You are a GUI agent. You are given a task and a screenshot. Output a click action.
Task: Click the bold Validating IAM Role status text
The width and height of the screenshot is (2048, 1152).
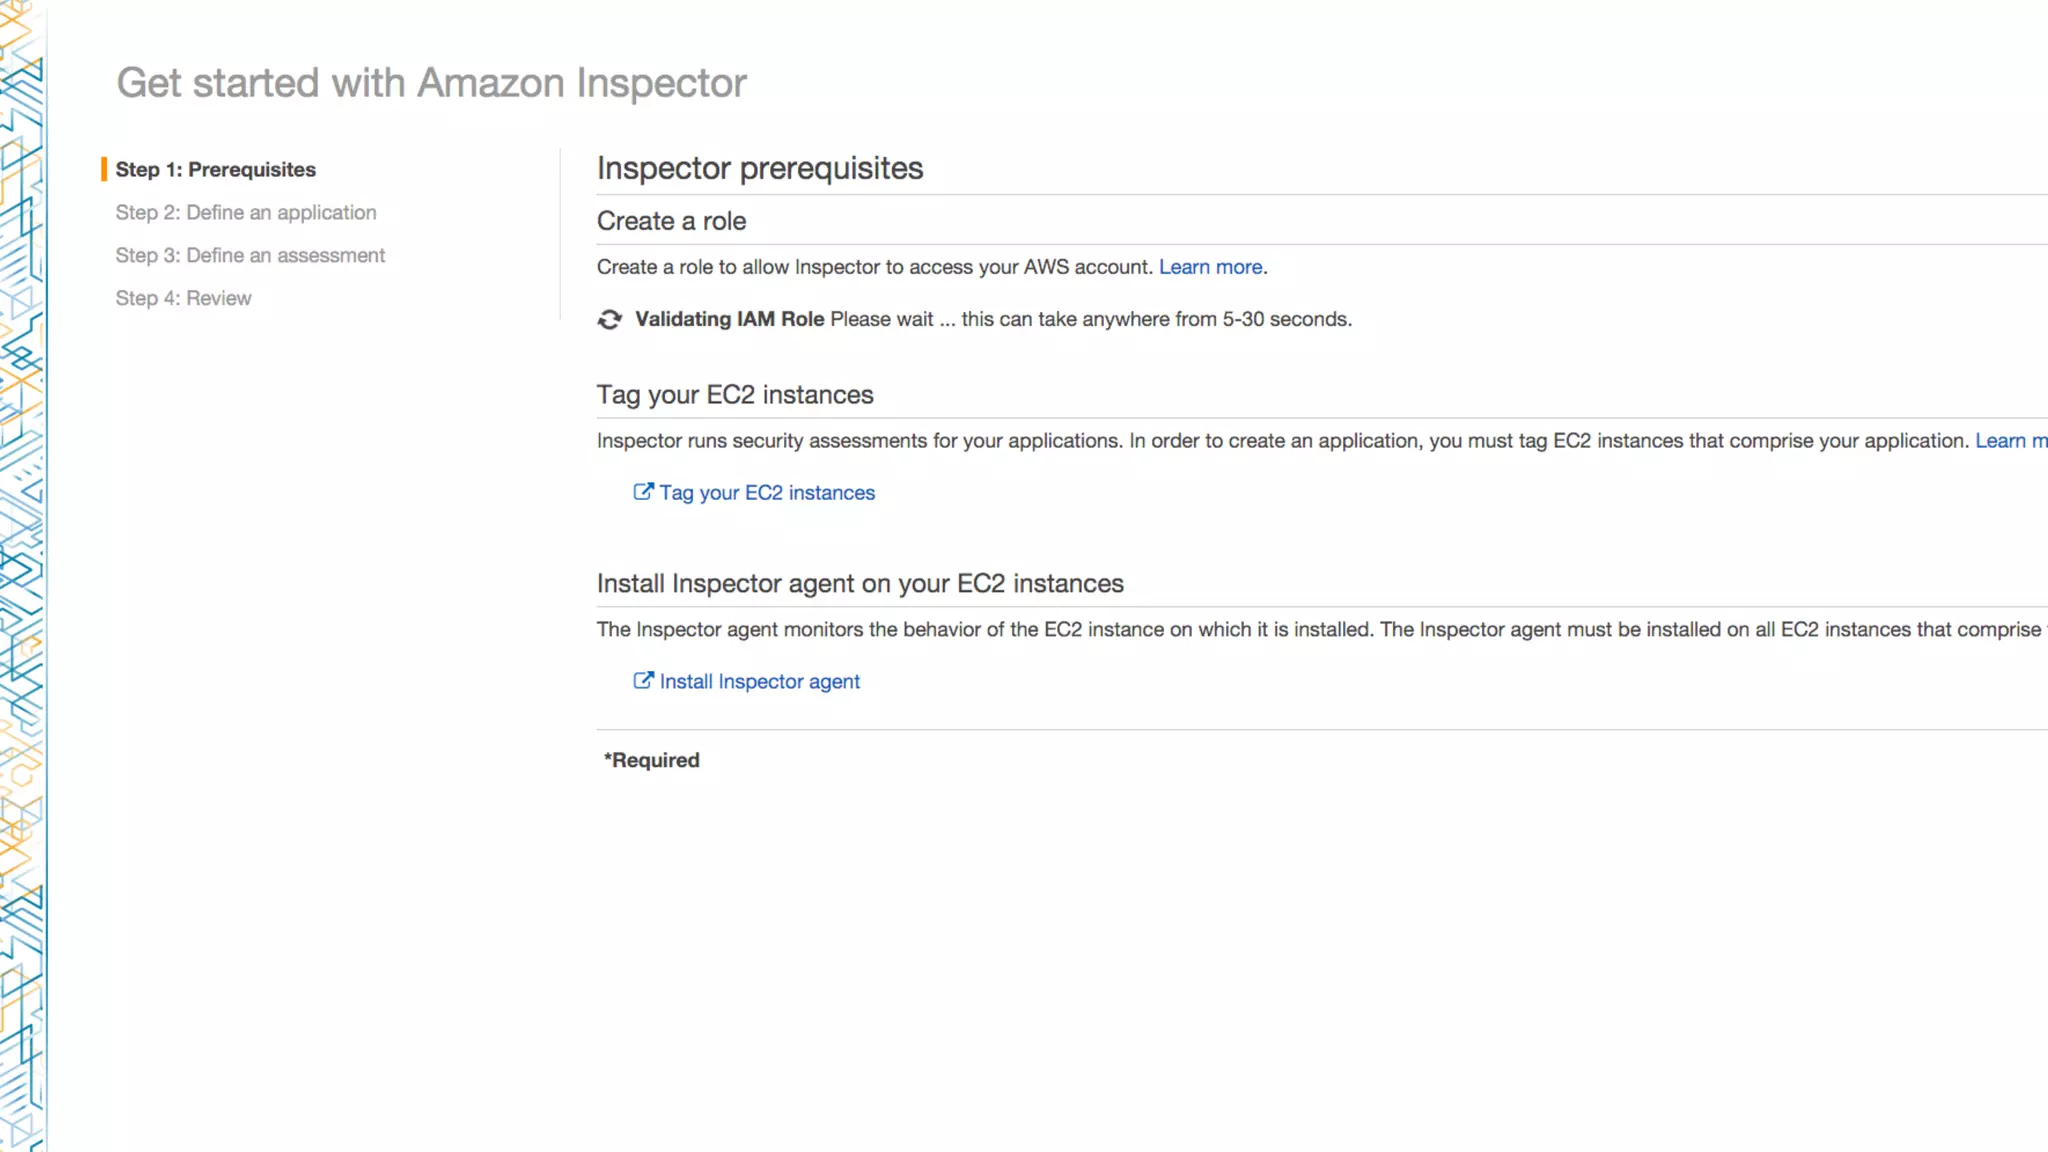click(729, 319)
